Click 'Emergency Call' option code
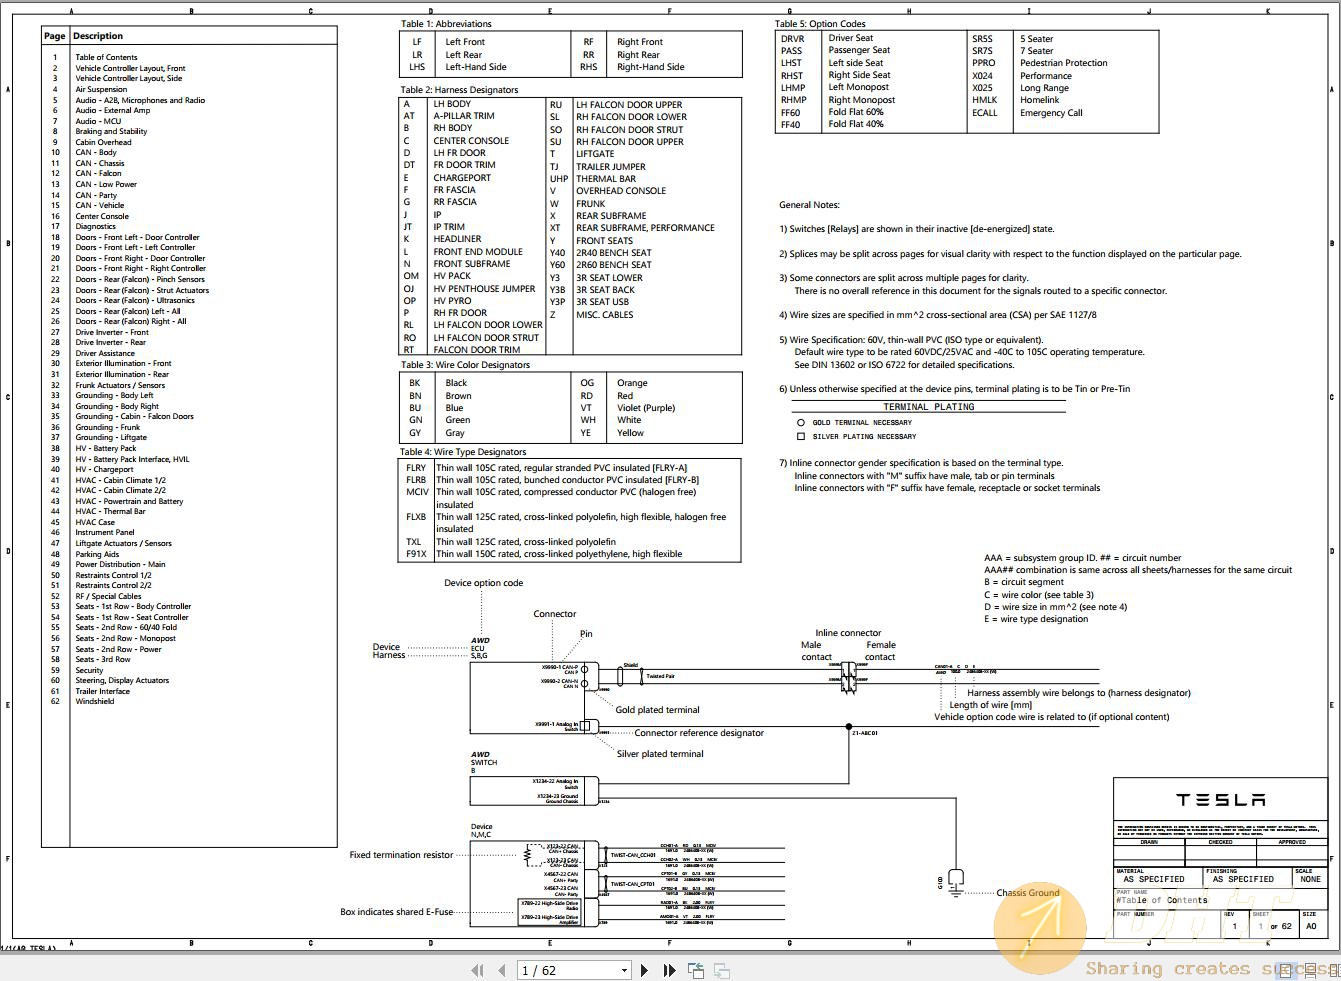Screen dimensions: 1341x981 (x=1051, y=113)
